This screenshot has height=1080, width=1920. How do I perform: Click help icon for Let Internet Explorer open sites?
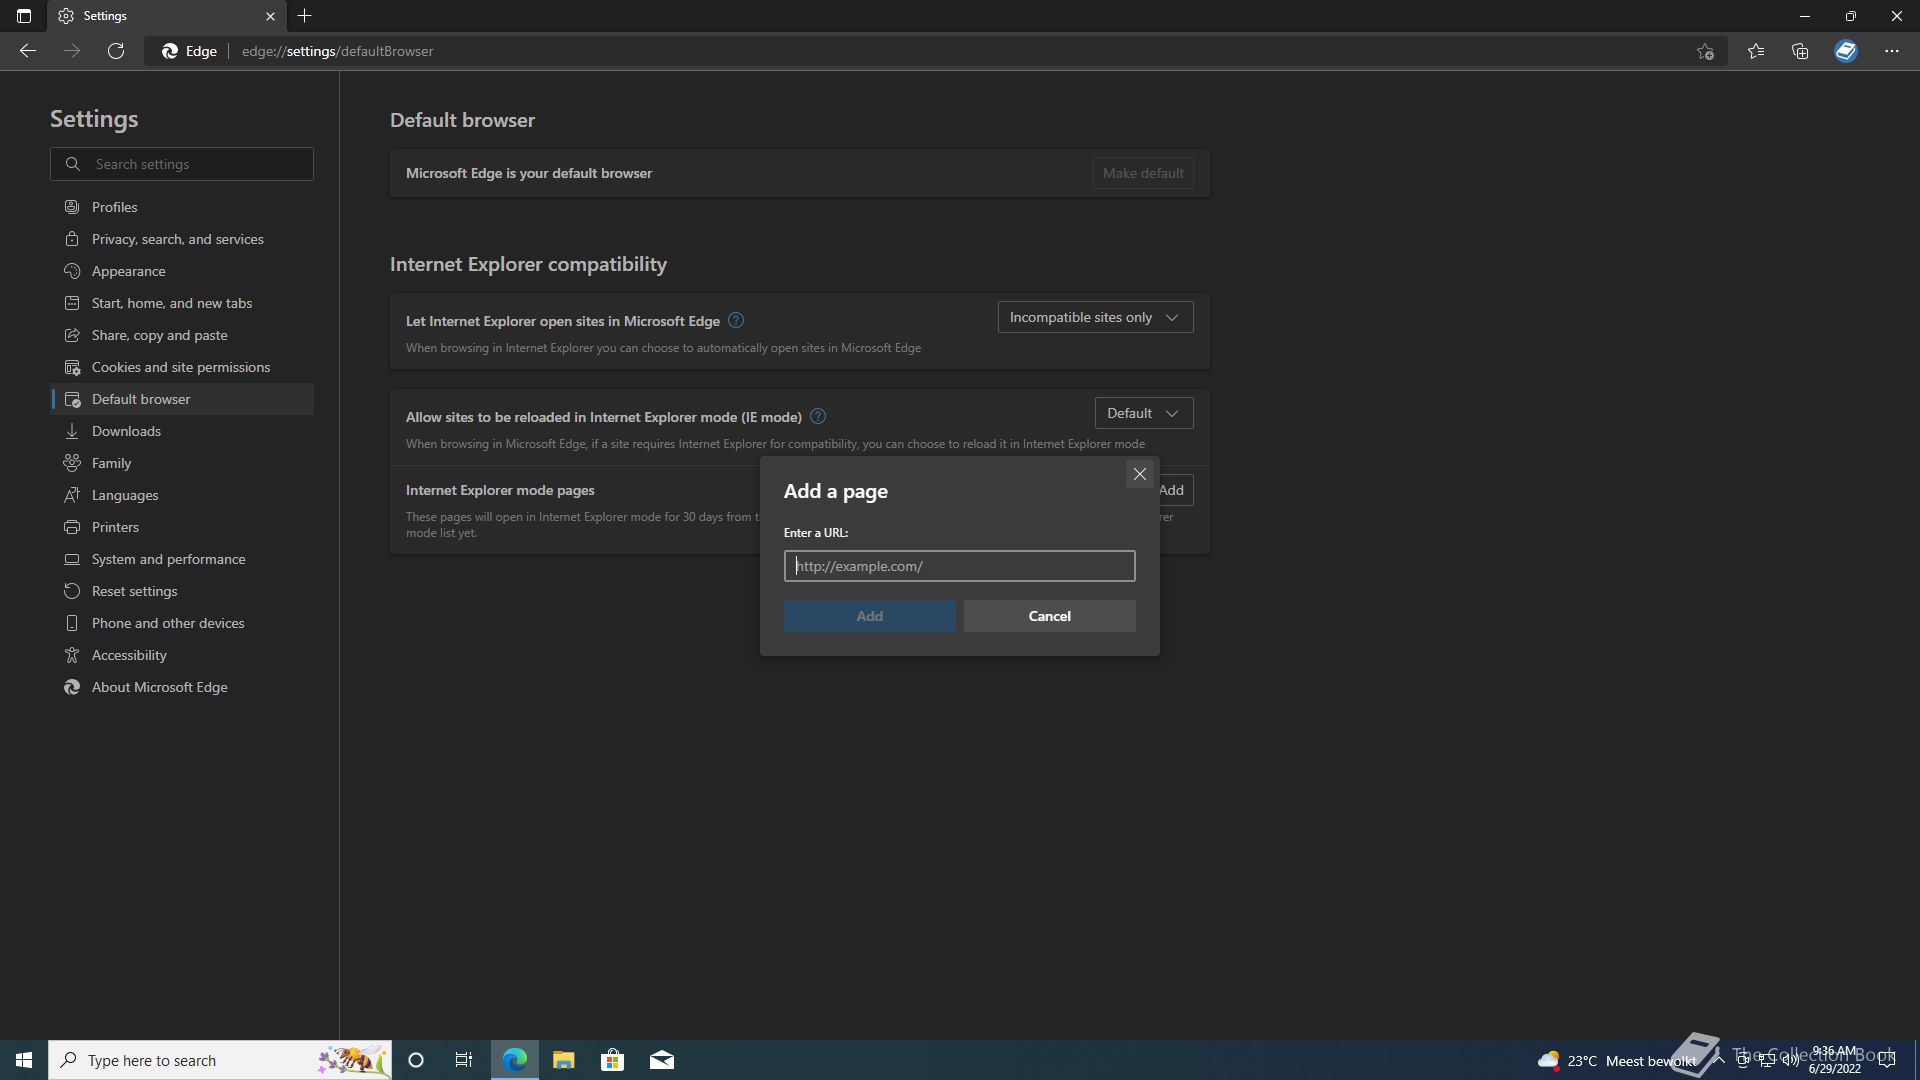pyautogui.click(x=736, y=320)
